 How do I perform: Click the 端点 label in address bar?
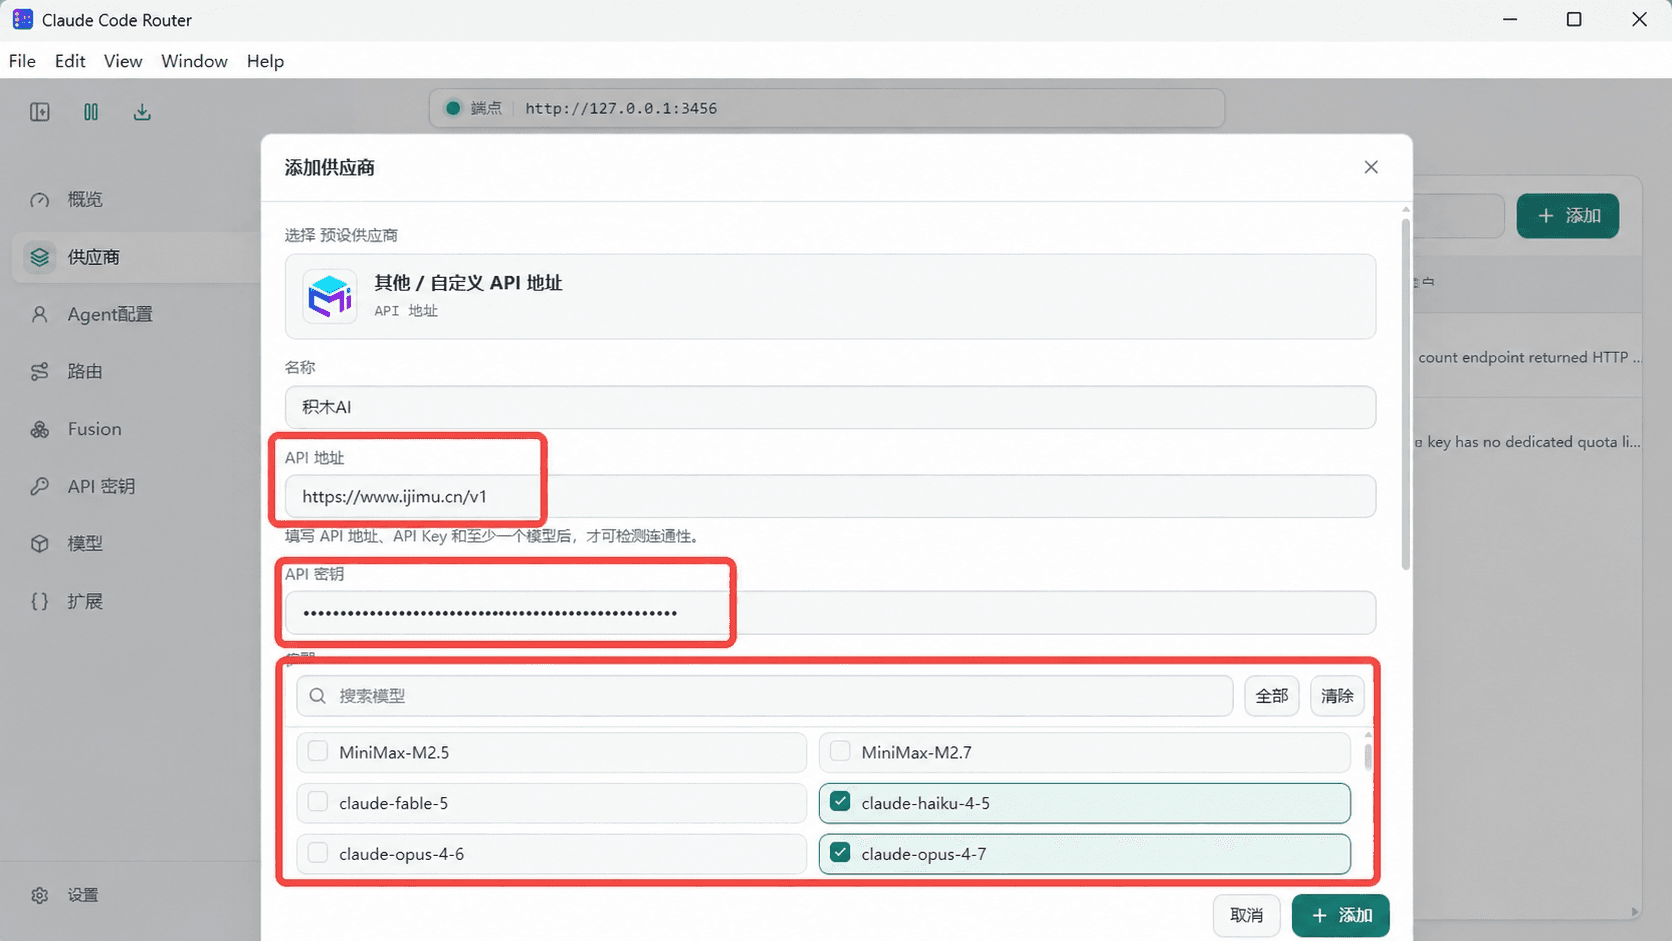click(x=486, y=108)
